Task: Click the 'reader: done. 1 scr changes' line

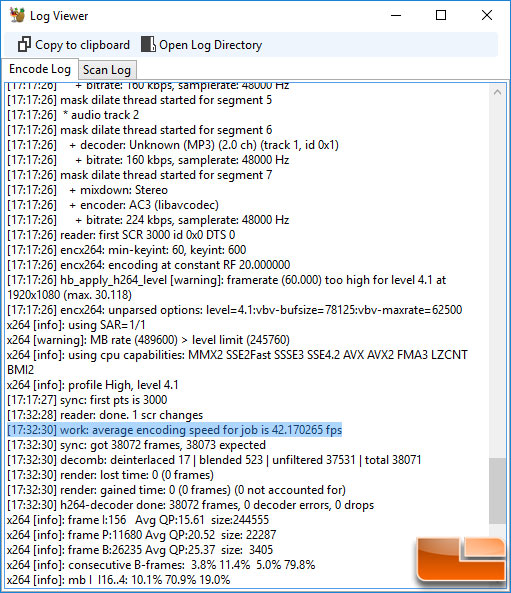Action: [105, 415]
